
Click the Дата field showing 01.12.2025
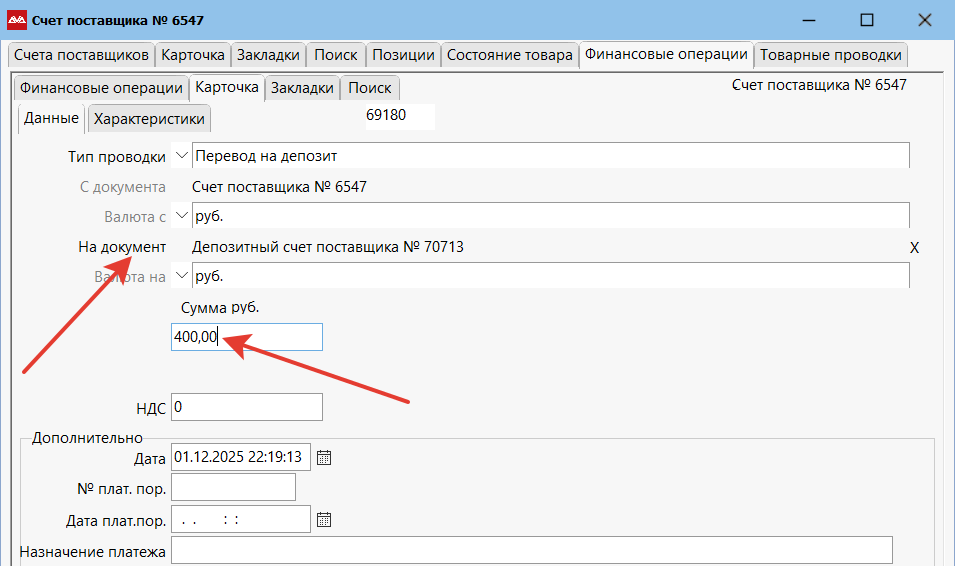tap(241, 458)
